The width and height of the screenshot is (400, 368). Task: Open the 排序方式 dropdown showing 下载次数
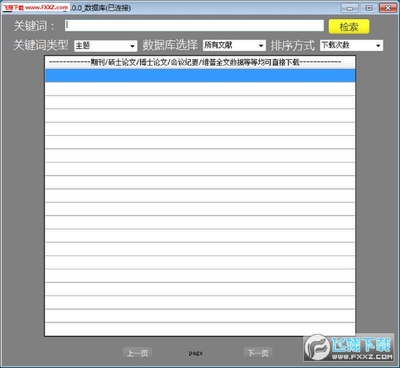click(x=351, y=45)
